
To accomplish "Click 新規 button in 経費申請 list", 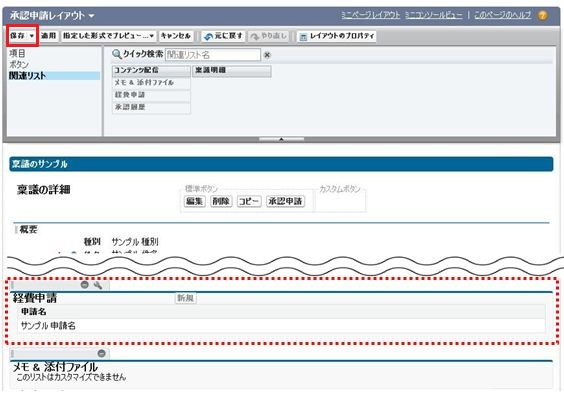I will click(186, 298).
